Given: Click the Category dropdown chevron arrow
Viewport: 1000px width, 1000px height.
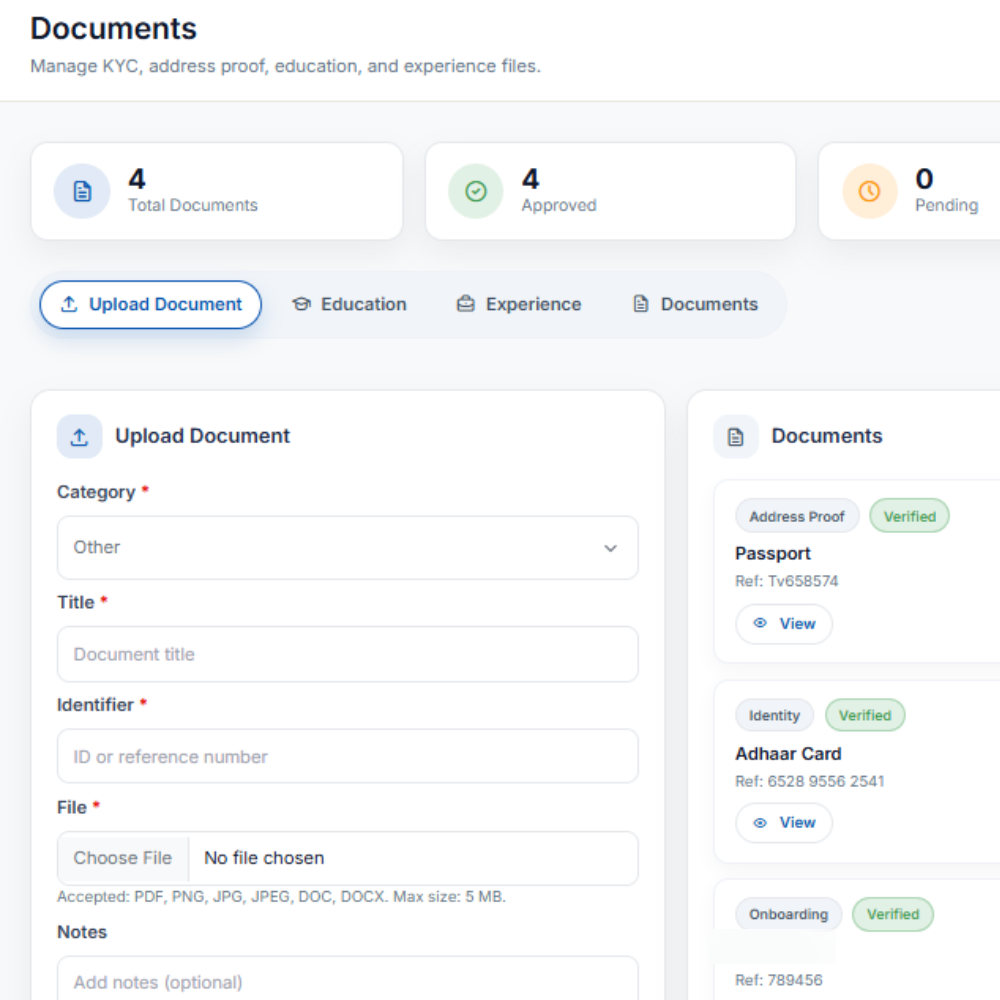Looking at the screenshot, I should pos(610,548).
